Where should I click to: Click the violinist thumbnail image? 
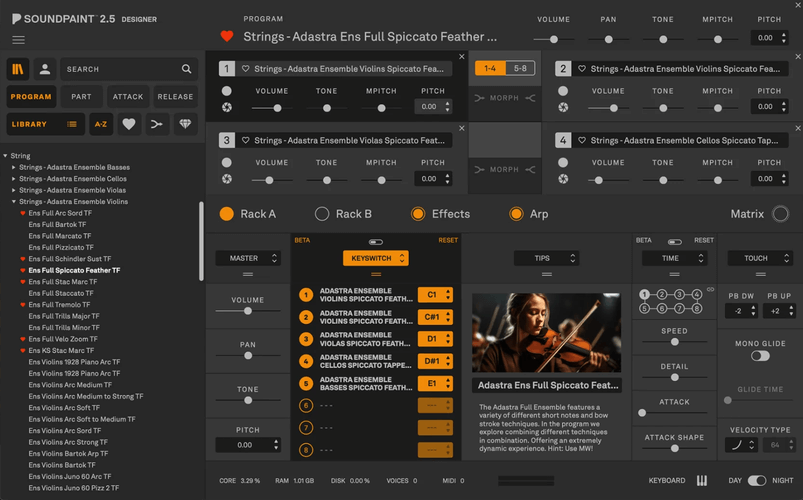pyautogui.click(x=546, y=332)
